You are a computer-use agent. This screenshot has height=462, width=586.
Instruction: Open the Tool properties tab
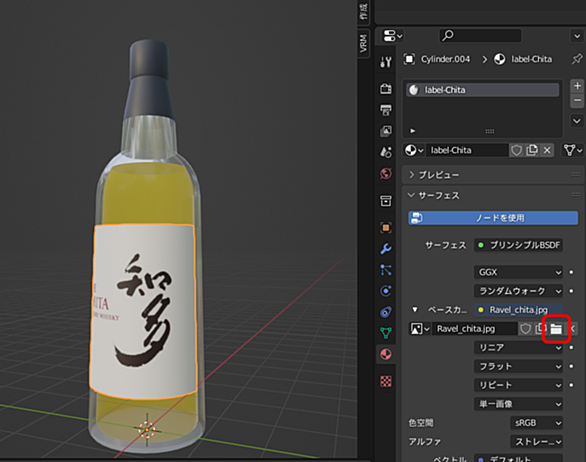coord(386,62)
